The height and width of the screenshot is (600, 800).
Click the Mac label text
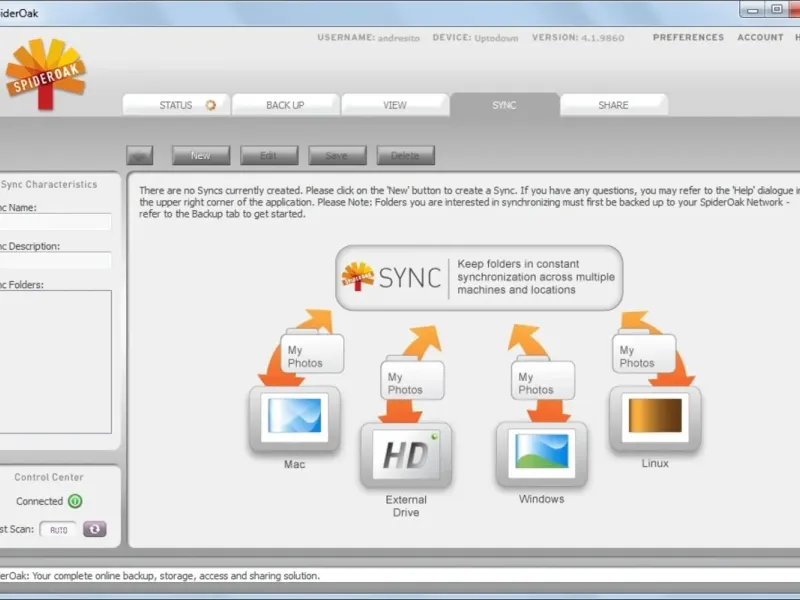pos(294,464)
